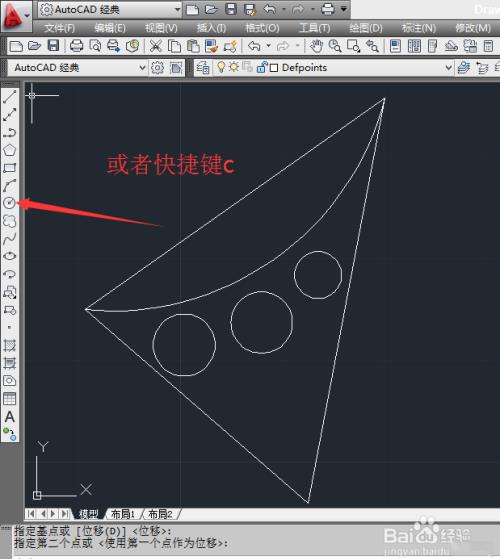500x559 pixels.
Task: Open the 绘图(D) menu
Action: click(x=366, y=28)
